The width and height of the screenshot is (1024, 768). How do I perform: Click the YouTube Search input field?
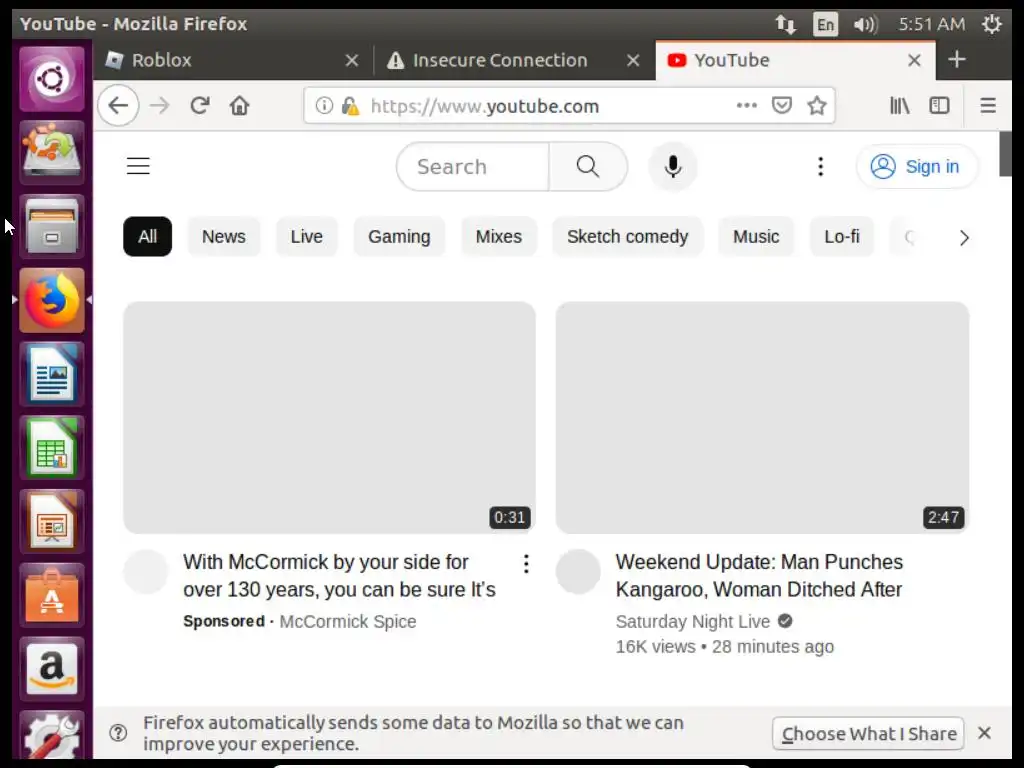(473, 167)
